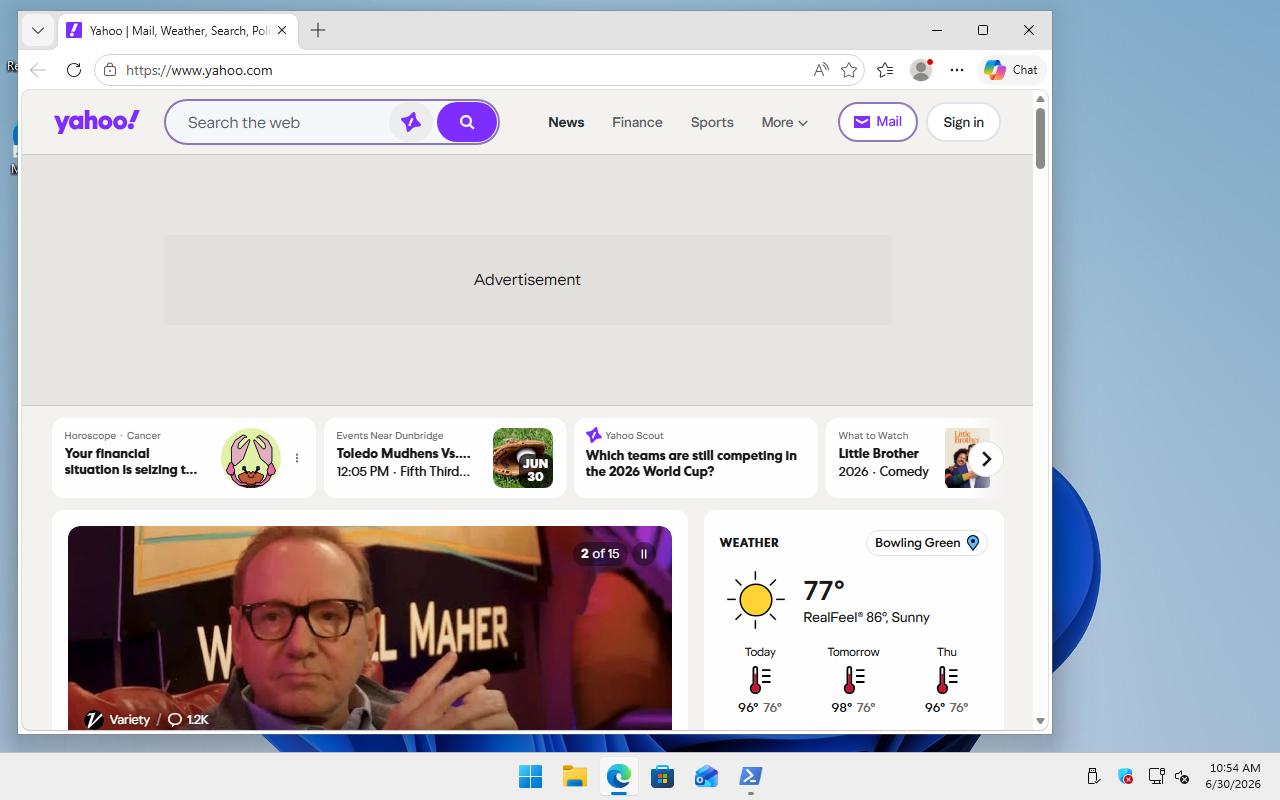The height and width of the screenshot is (800, 1280).
Task: Open Settings and more menu
Action: [x=957, y=70]
